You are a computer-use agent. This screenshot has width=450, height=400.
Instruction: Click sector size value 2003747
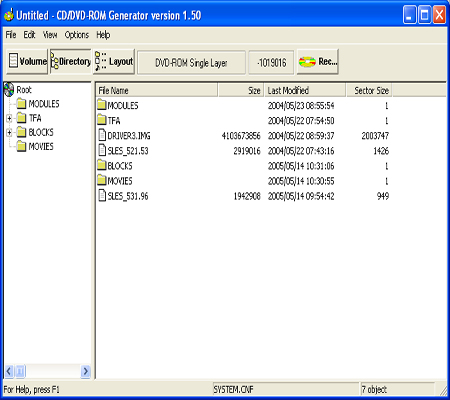click(375, 136)
